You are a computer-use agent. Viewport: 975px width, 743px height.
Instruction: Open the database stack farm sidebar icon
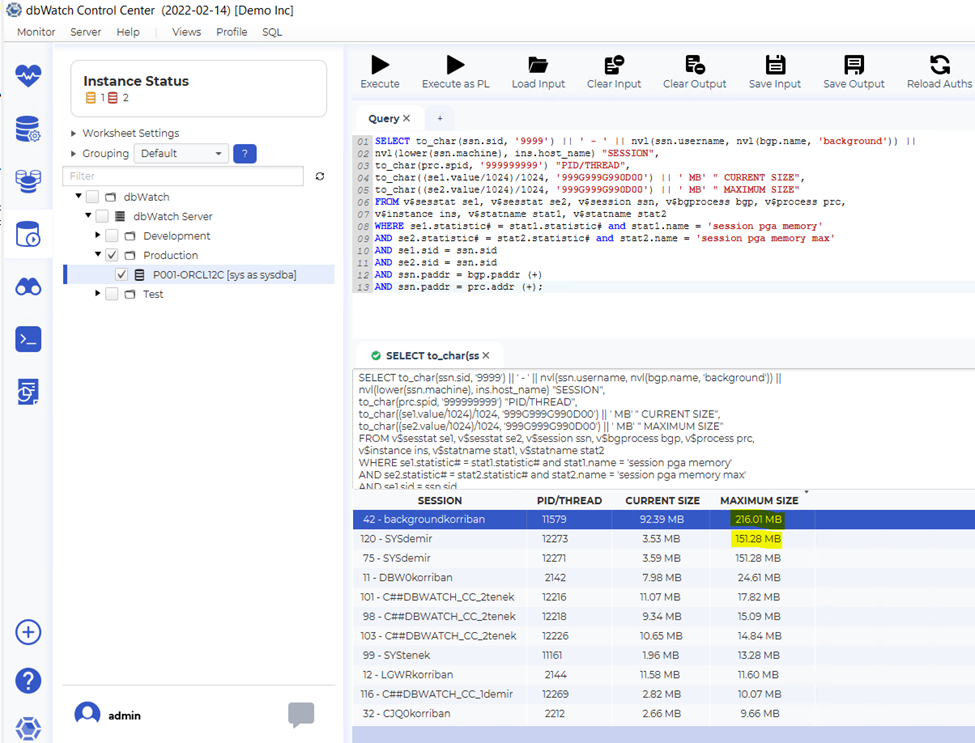[28, 181]
